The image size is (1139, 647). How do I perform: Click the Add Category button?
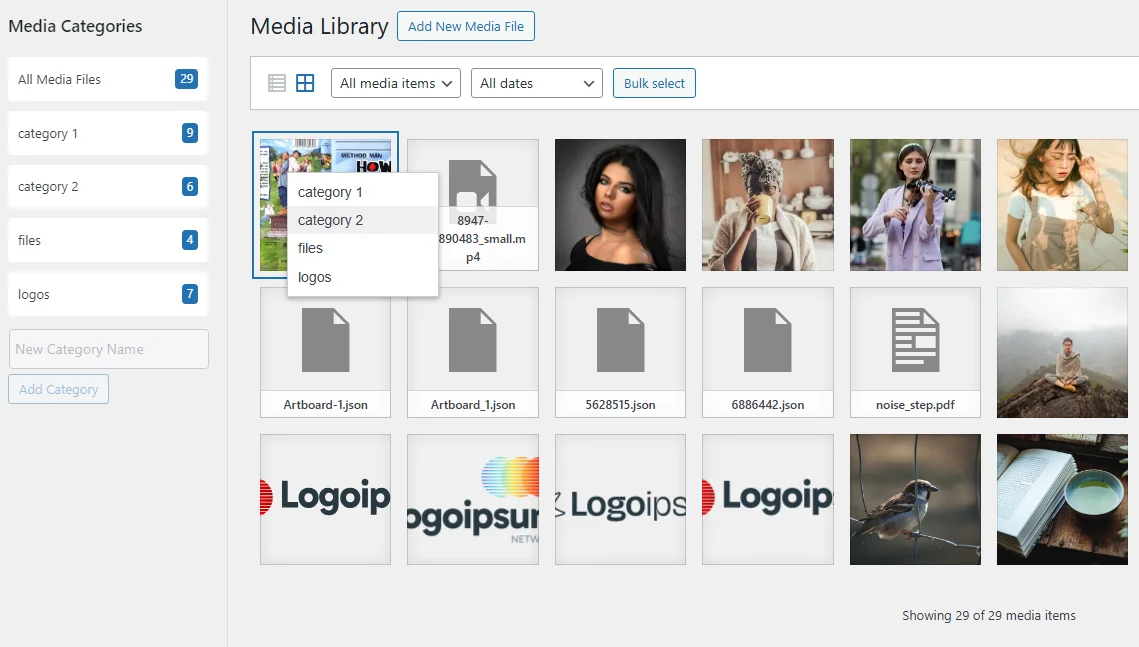[58, 389]
